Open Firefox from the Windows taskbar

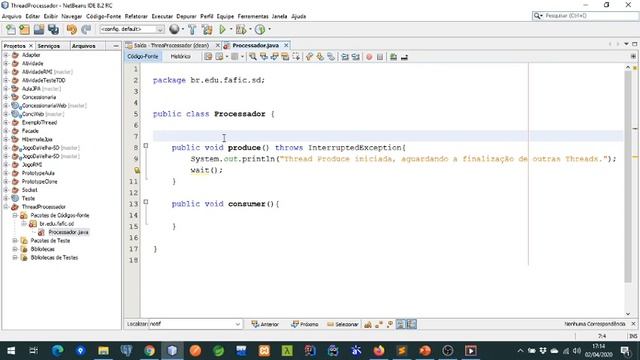pos(379,350)
